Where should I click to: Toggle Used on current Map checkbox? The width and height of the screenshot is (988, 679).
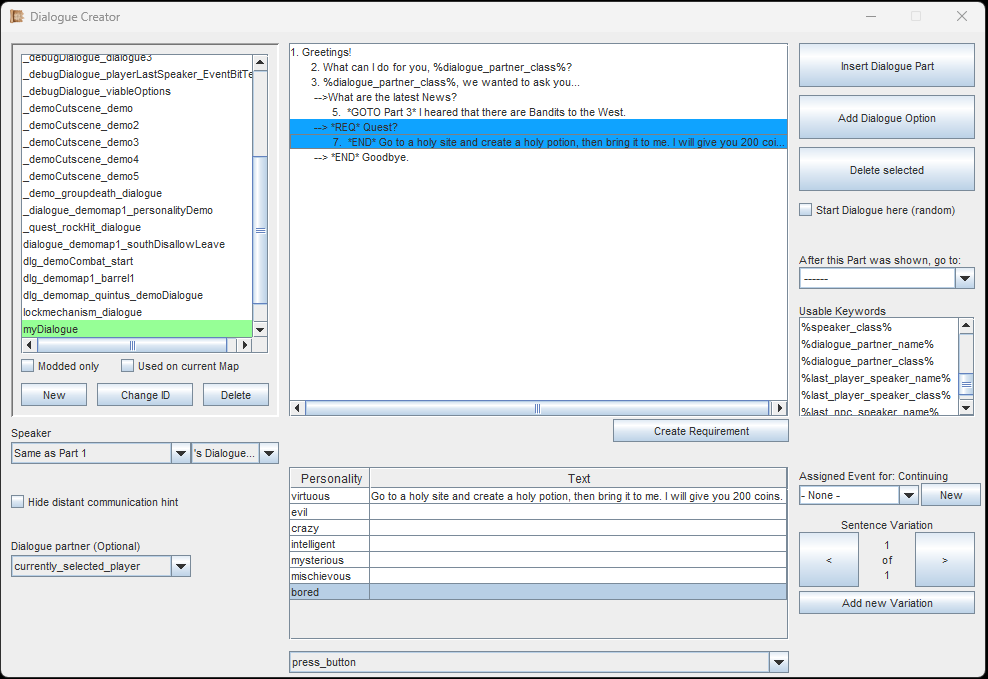tap(127, 366)
